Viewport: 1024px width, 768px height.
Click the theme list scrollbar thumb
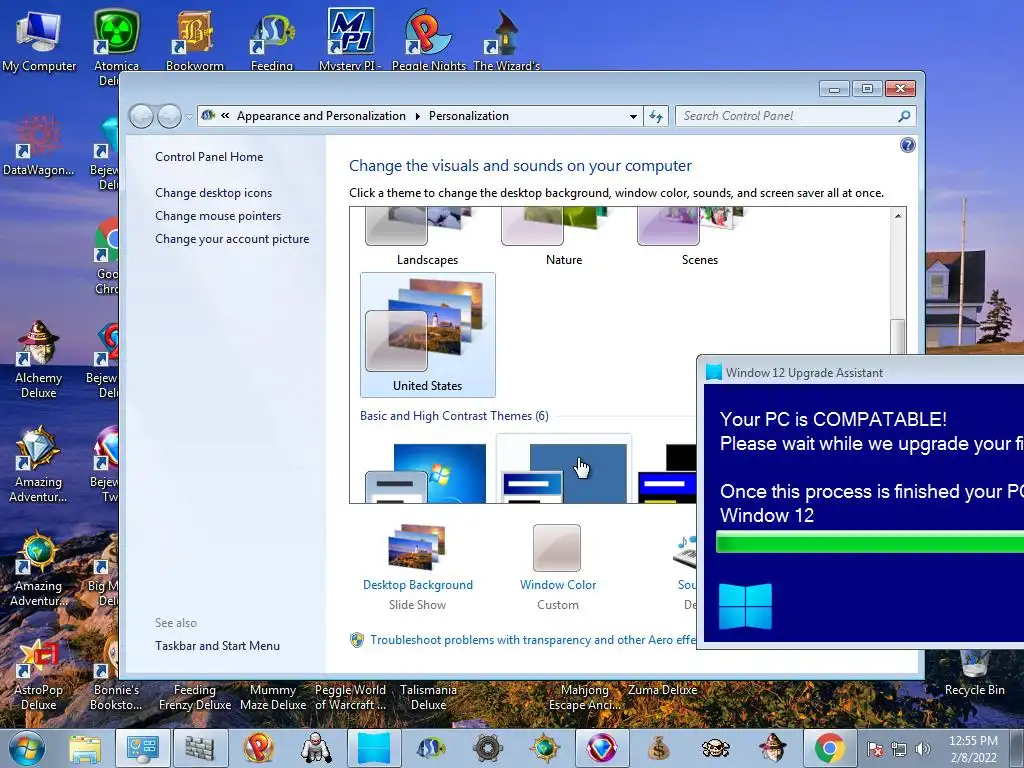tap(898, 336)
